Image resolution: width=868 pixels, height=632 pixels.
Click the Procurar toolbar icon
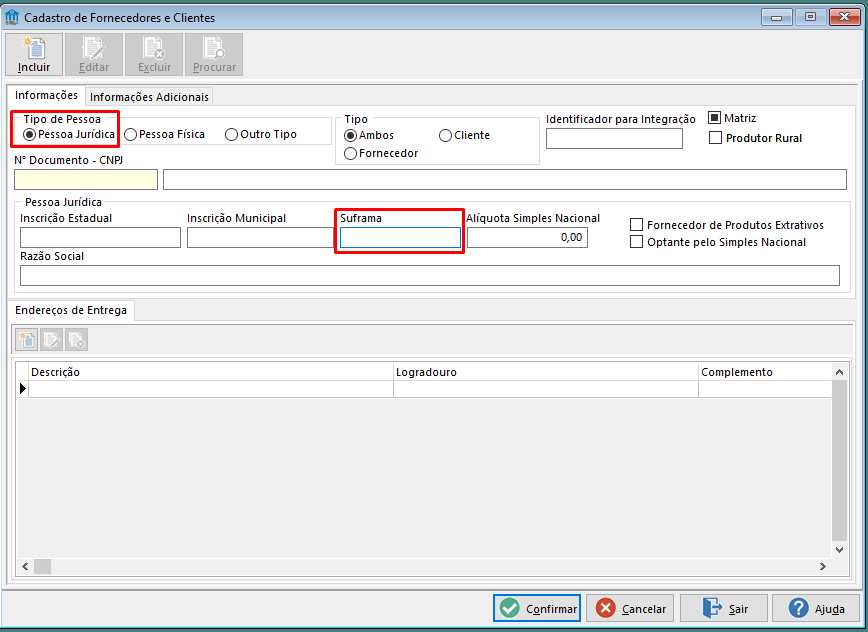coord(214,54)
